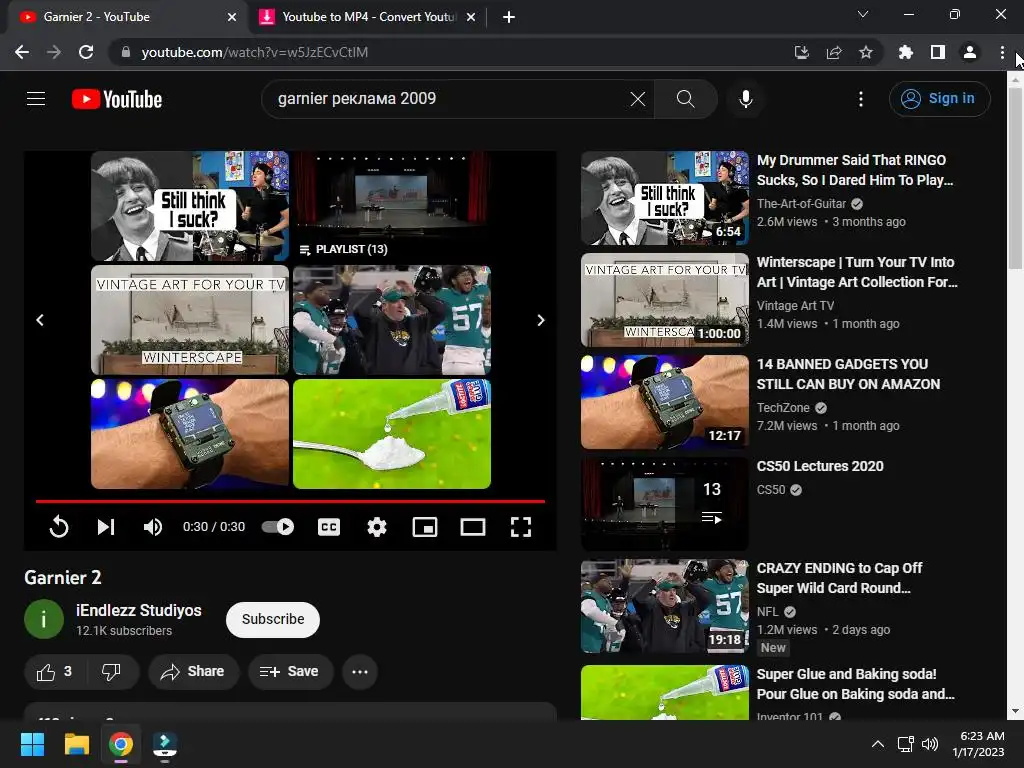
Task: Skip to next video
Action: coord(106,526)
